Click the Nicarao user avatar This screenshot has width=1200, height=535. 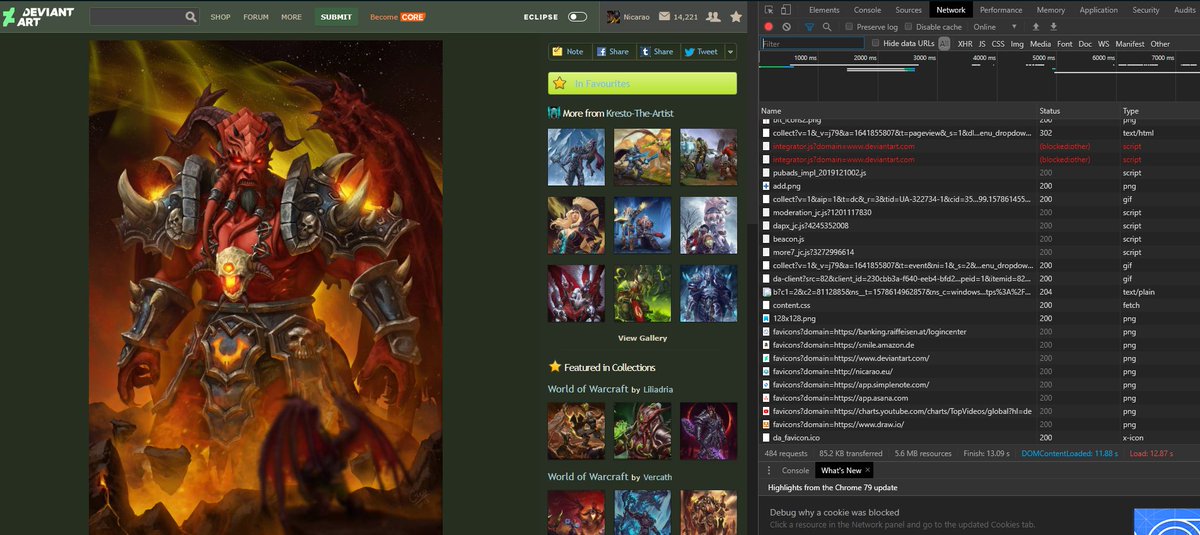tap(615, 17)
